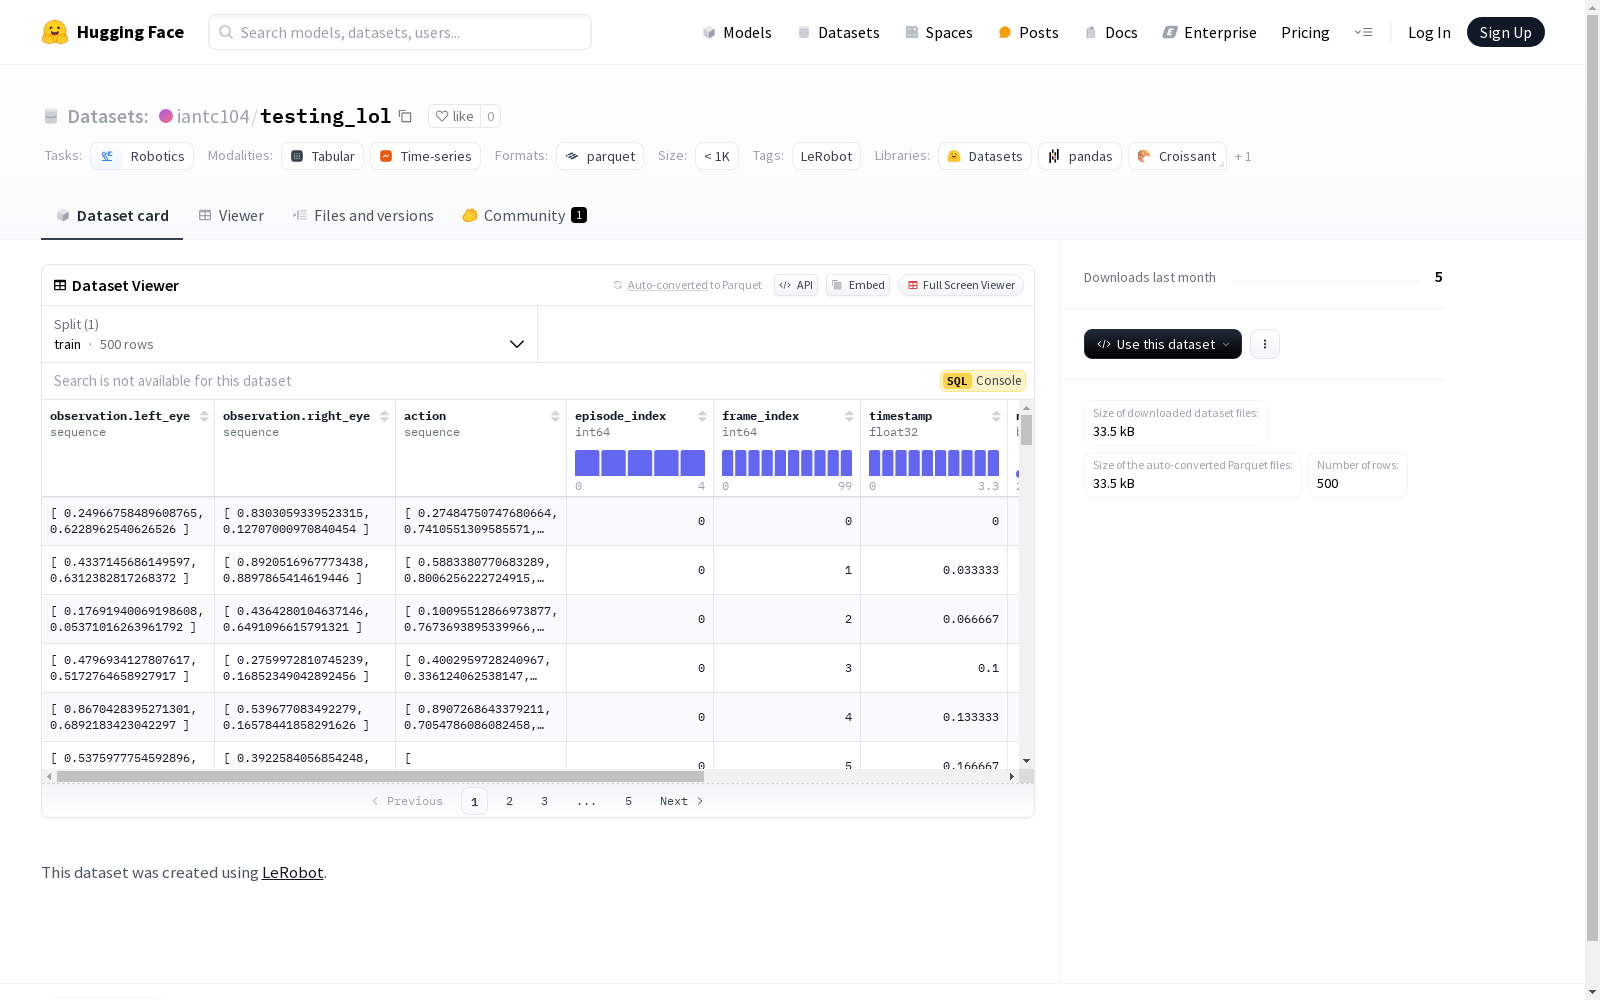Expand the Use this dataset dropdown
This screenshot has height=1000, width=1600.
tap(1163, 344)
